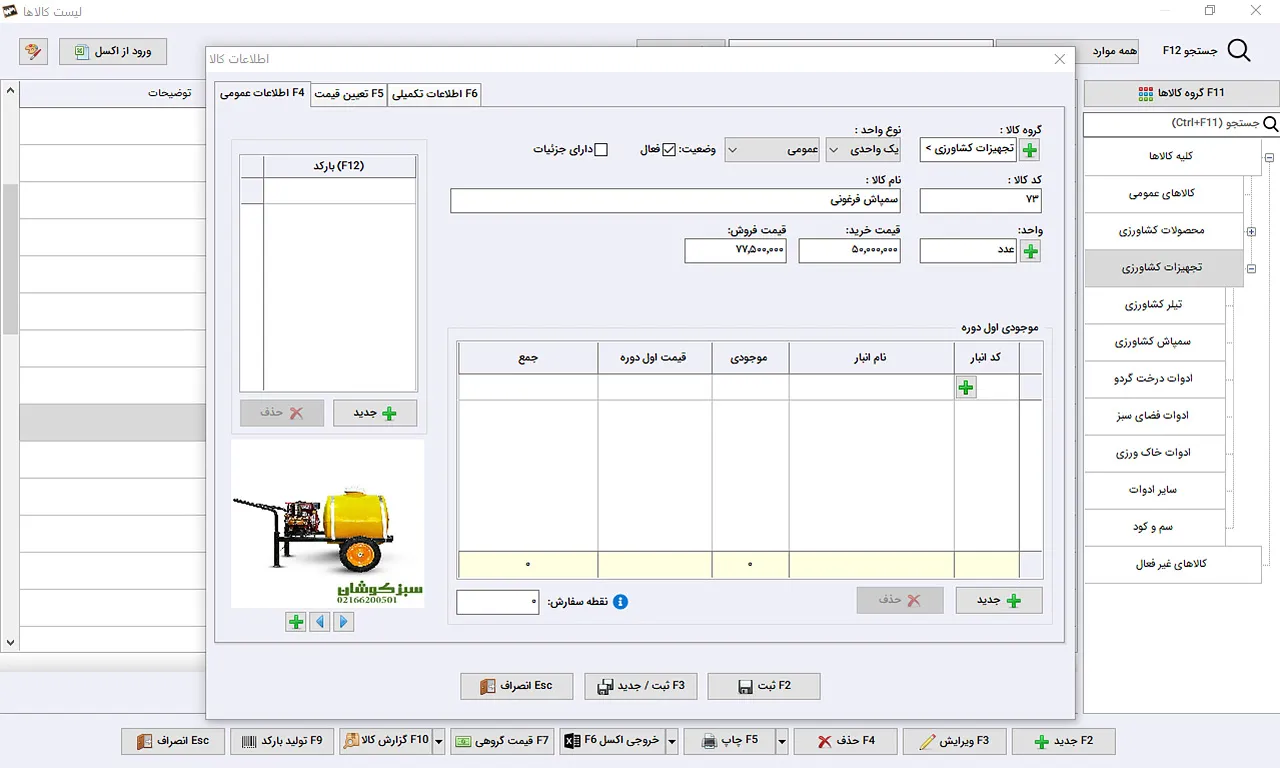Select سمپاش کشاورزی in category tree
Image resolution: width=1280 pixels, height=768 pixels.
coord(1154,342)
